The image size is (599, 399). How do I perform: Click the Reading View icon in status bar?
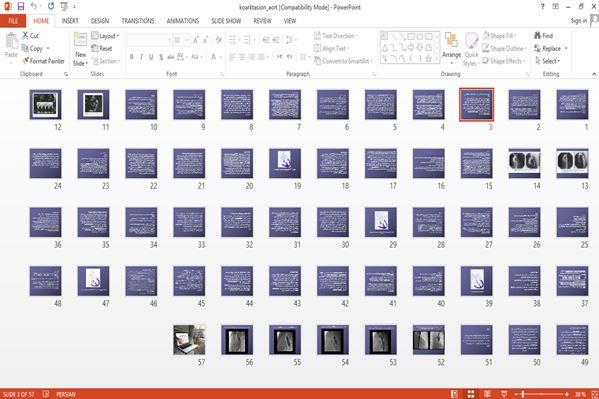pos(487,394)
